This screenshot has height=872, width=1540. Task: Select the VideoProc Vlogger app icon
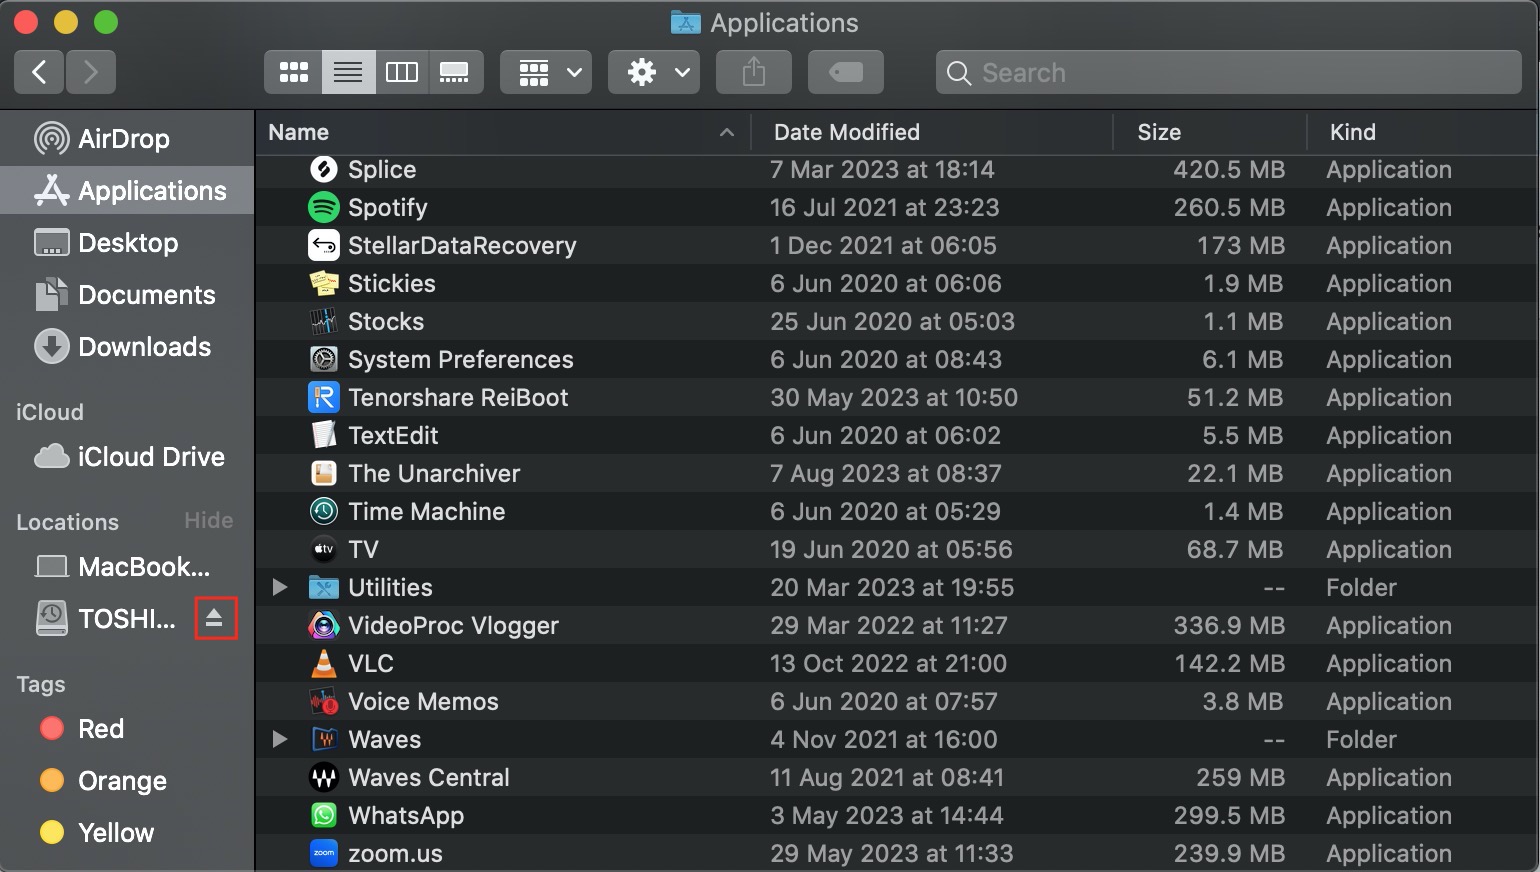(x=323, y=625)
